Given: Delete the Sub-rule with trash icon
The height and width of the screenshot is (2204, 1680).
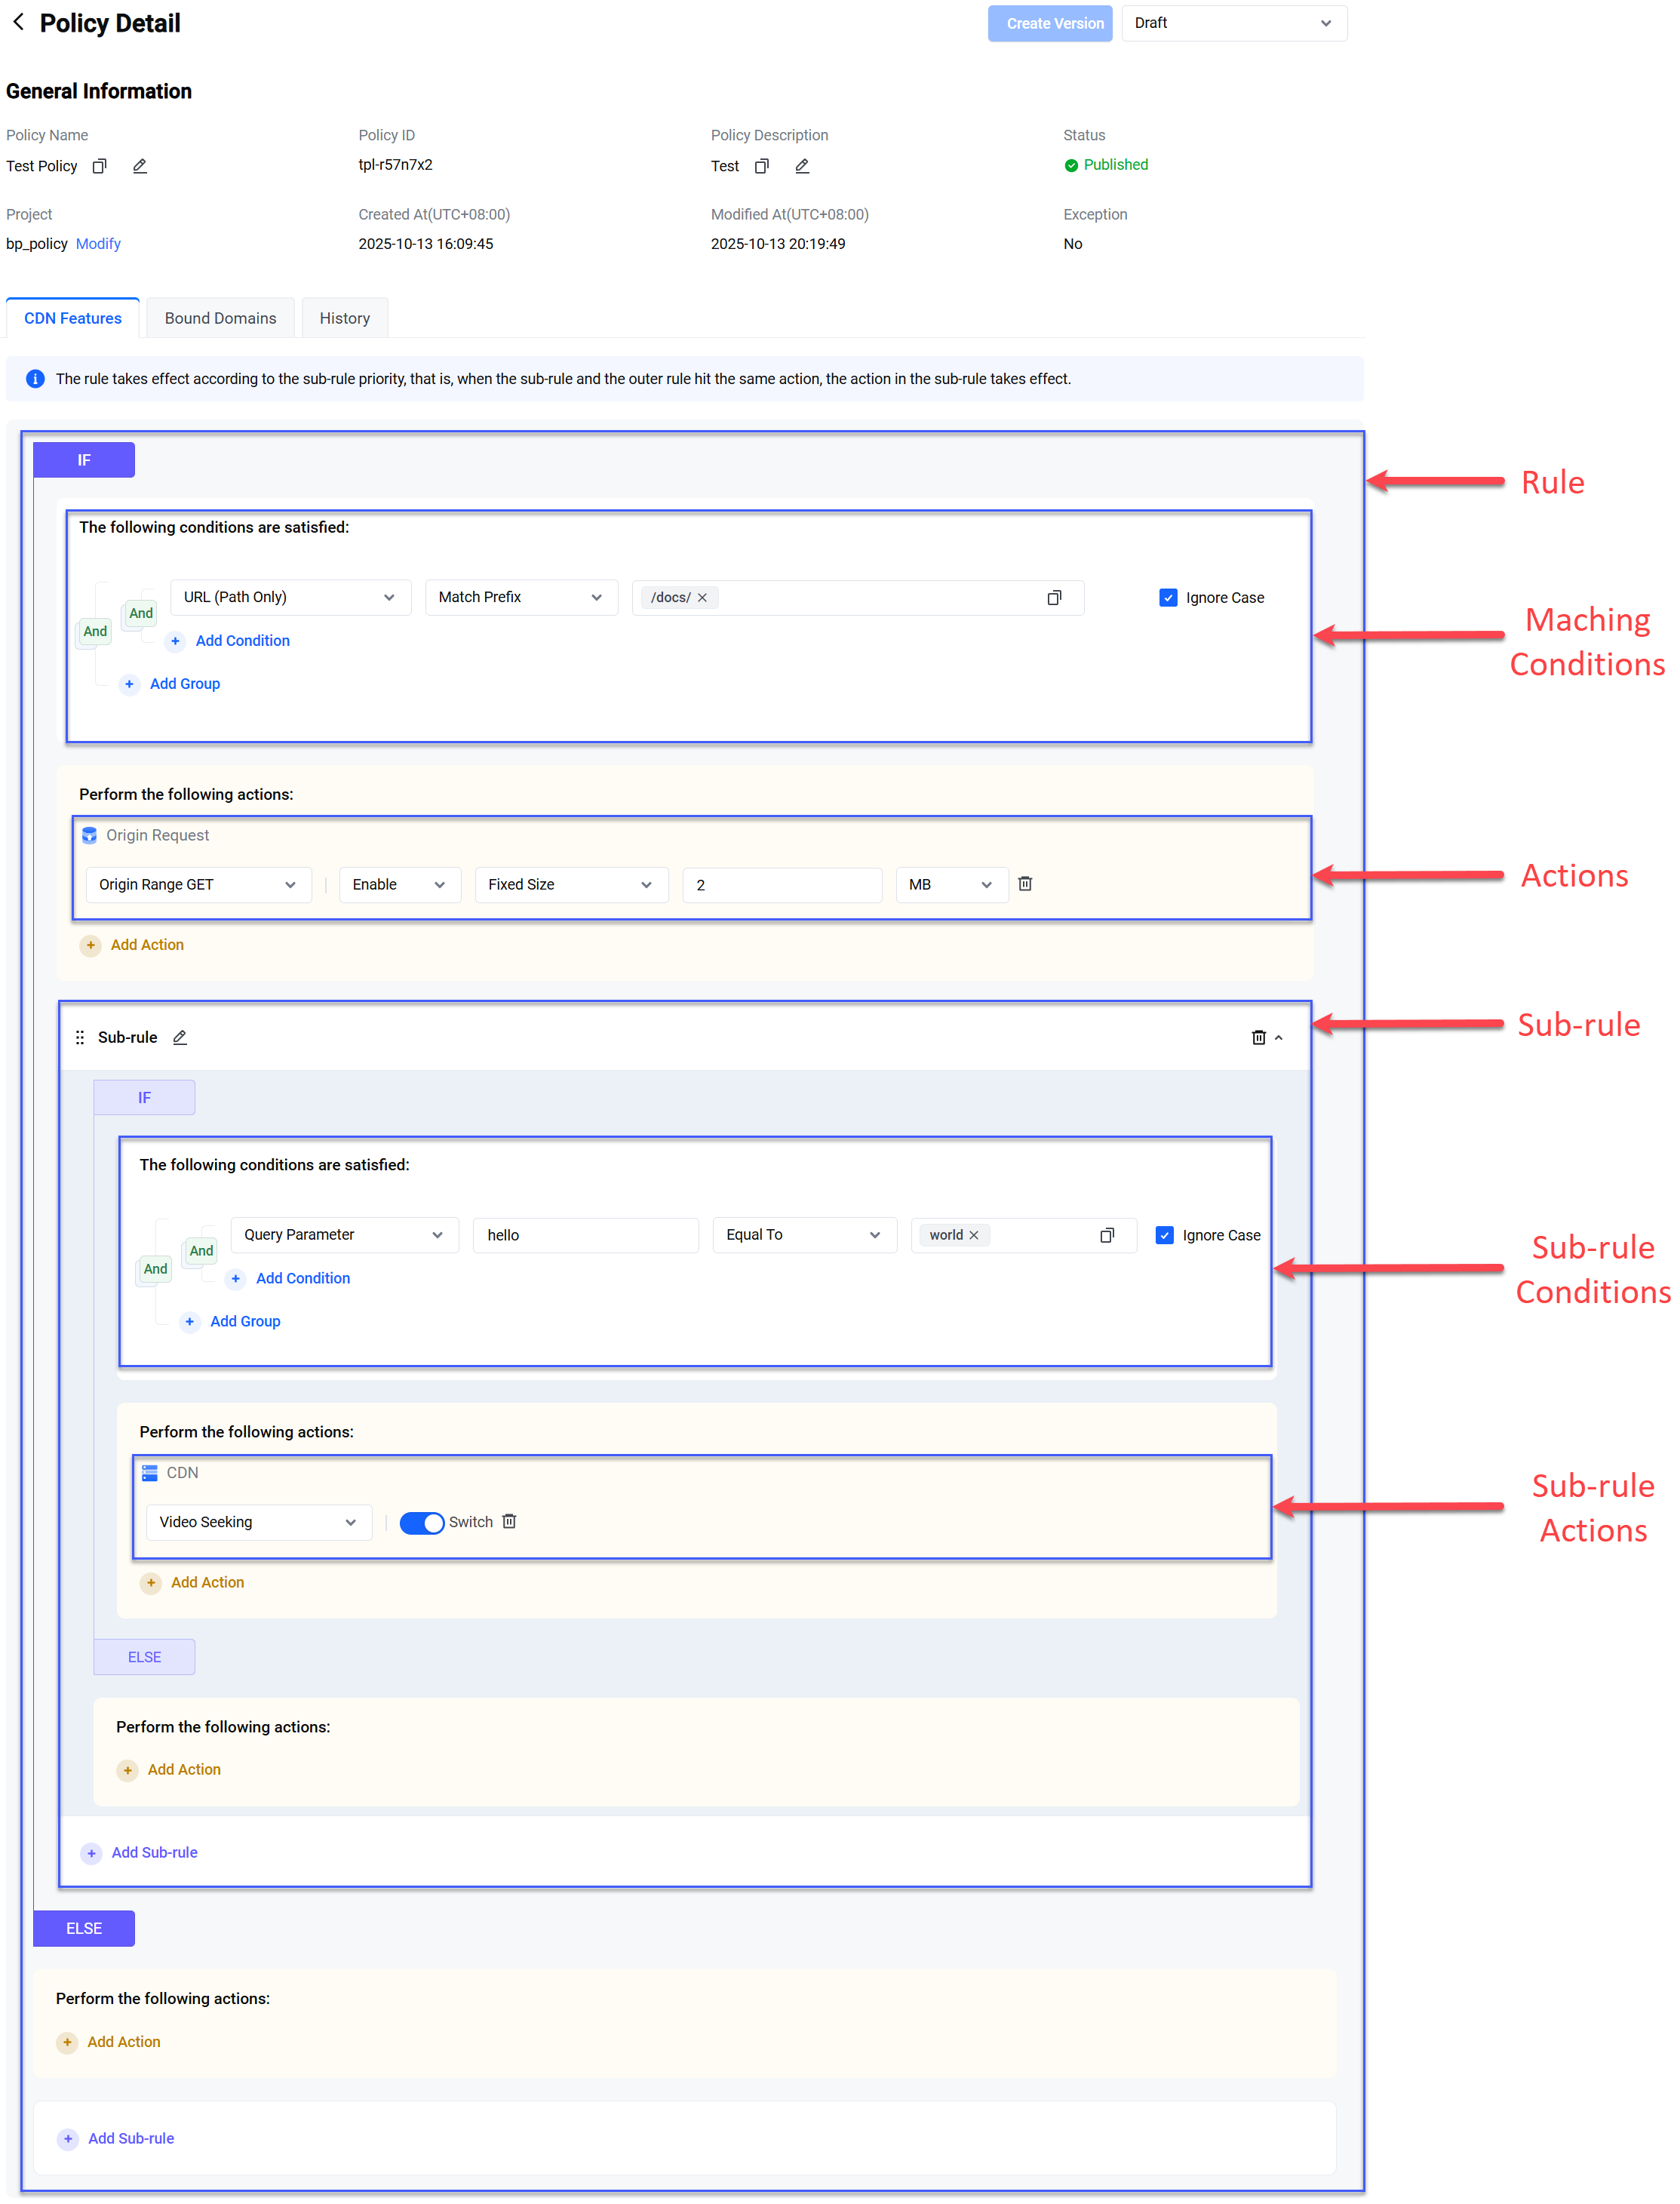Looking at the screenshot, I should tap(1258, 1037).
